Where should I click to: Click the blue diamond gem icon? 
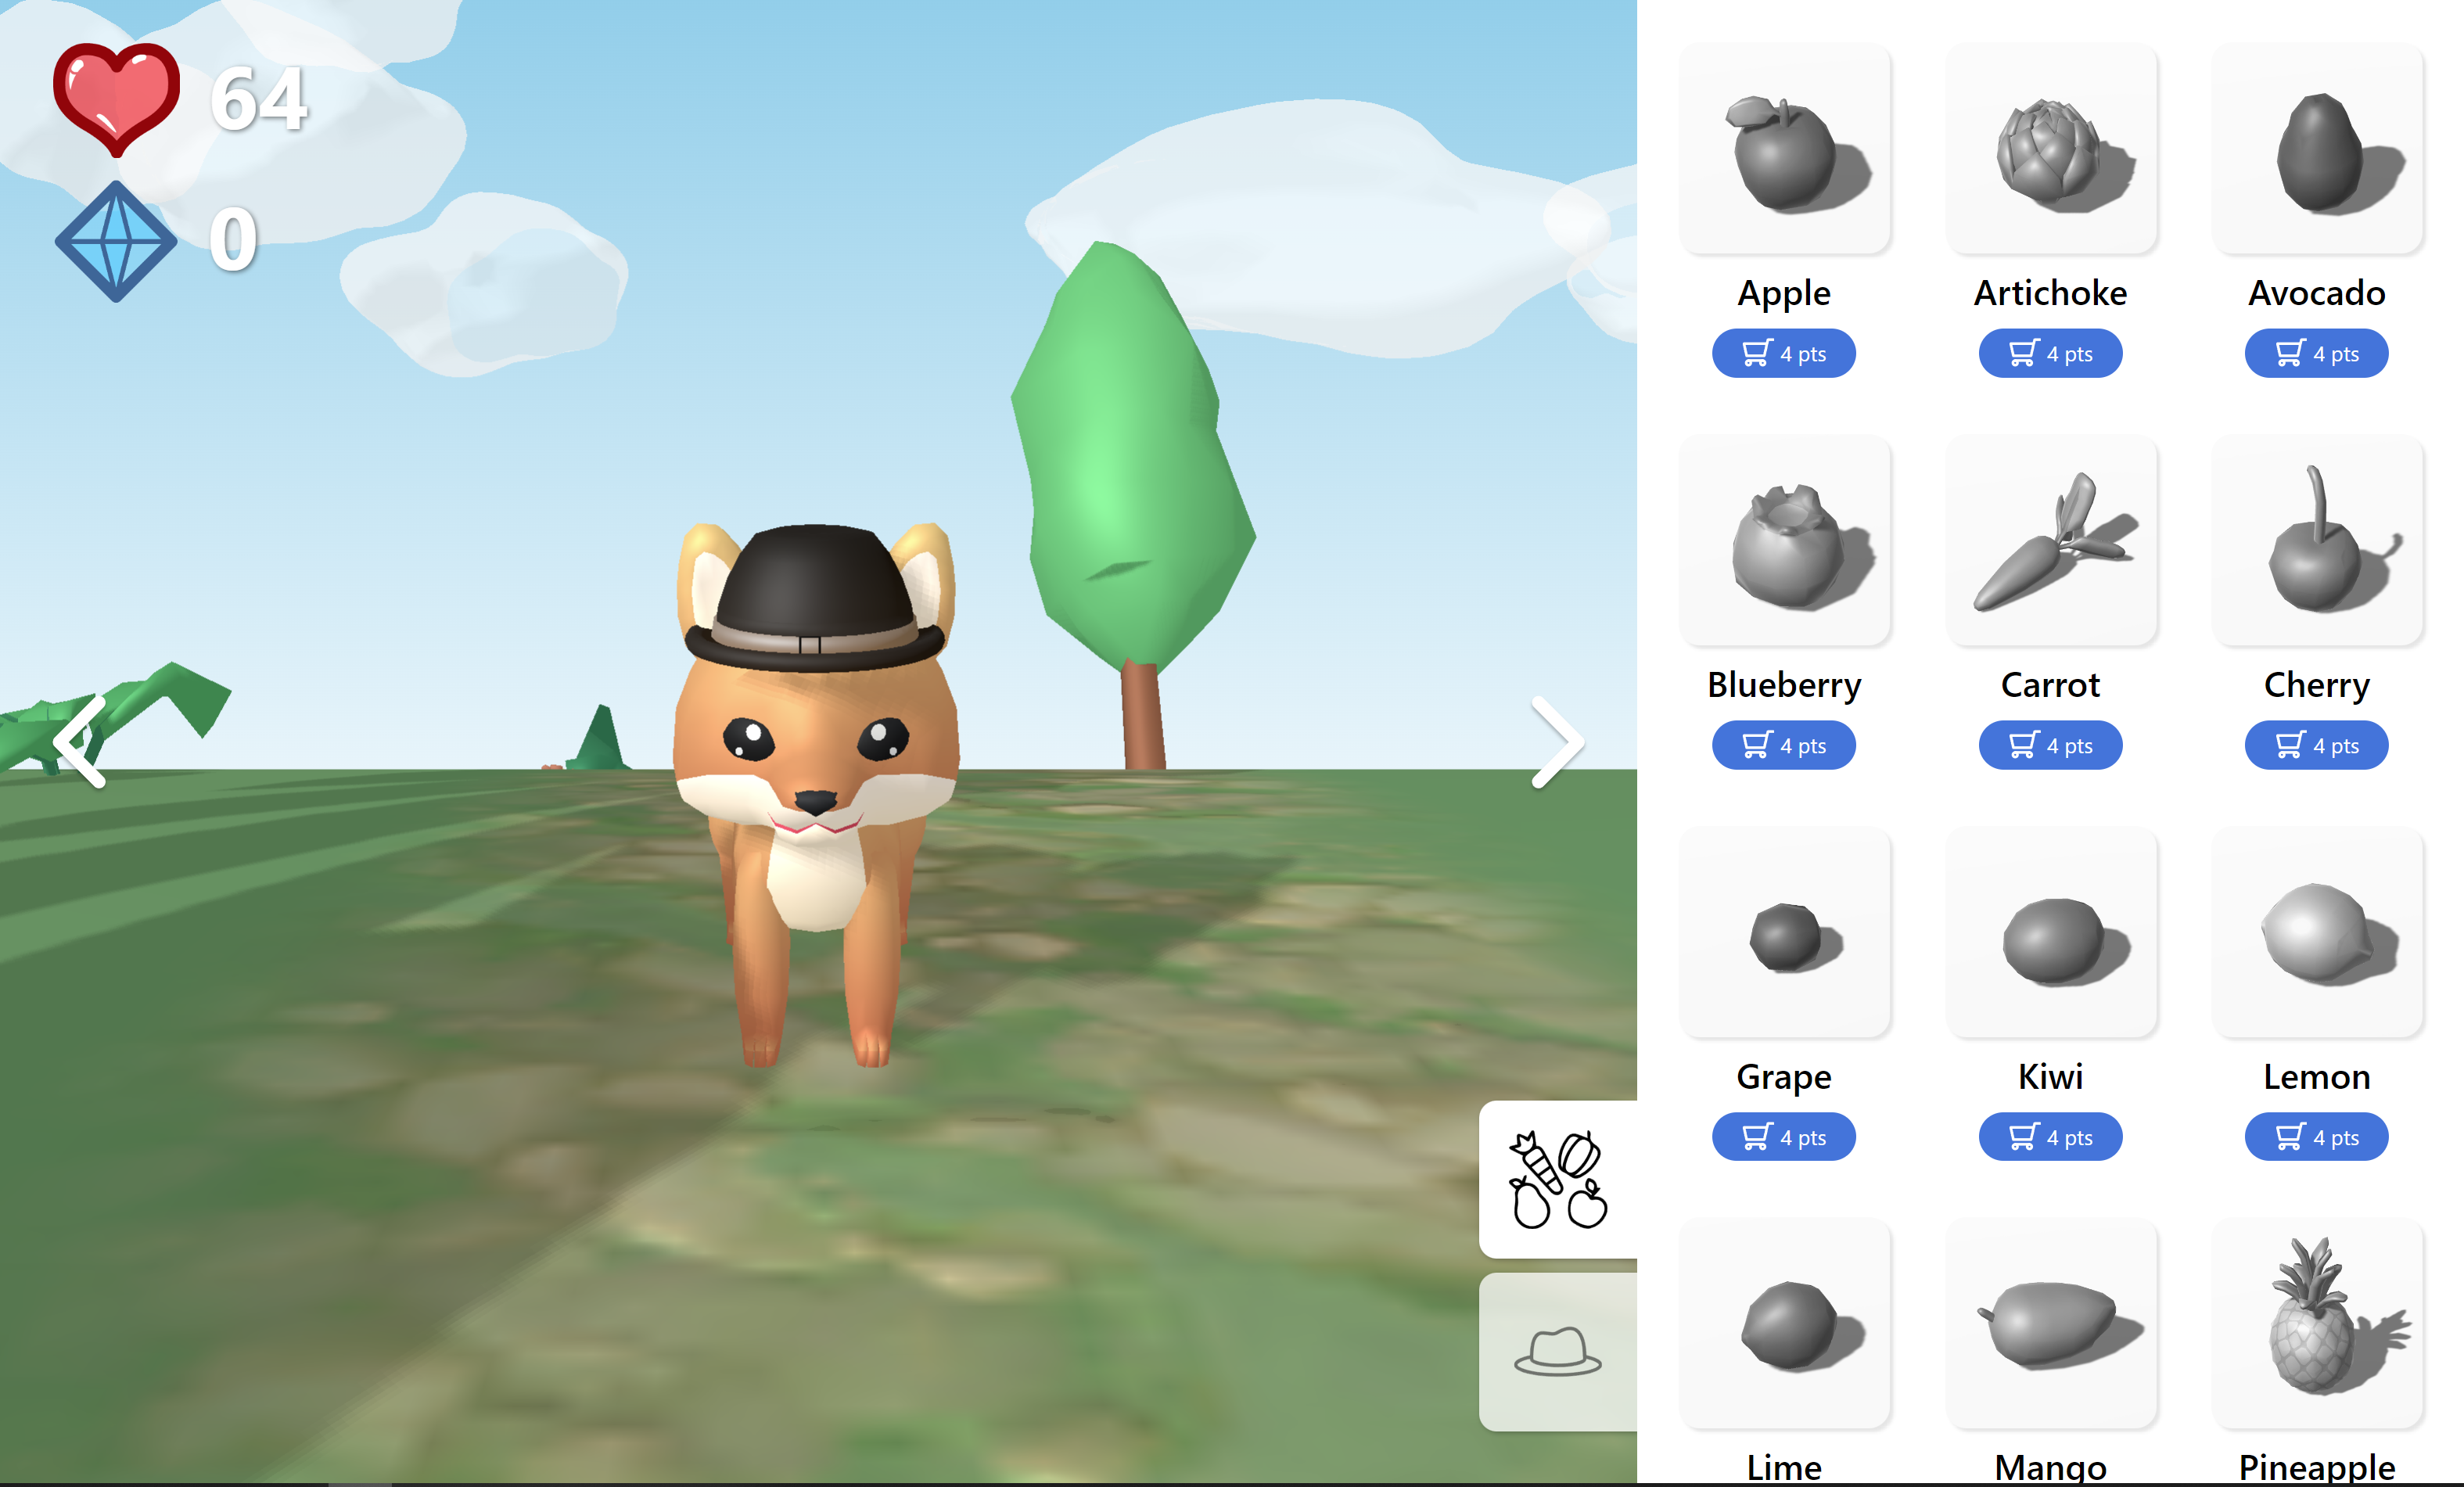pos(116,241)
